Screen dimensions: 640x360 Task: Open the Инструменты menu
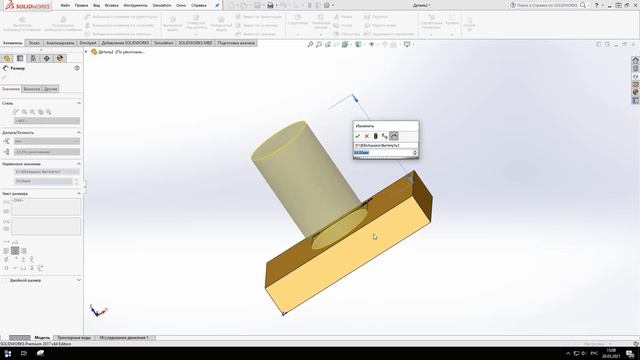pos(135,5)
